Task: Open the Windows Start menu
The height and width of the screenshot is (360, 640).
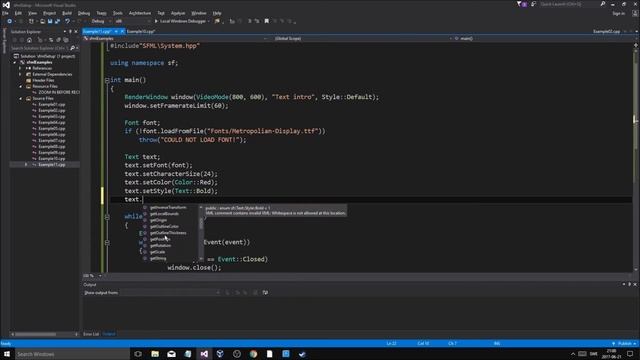Action: [x=7, y=354]
